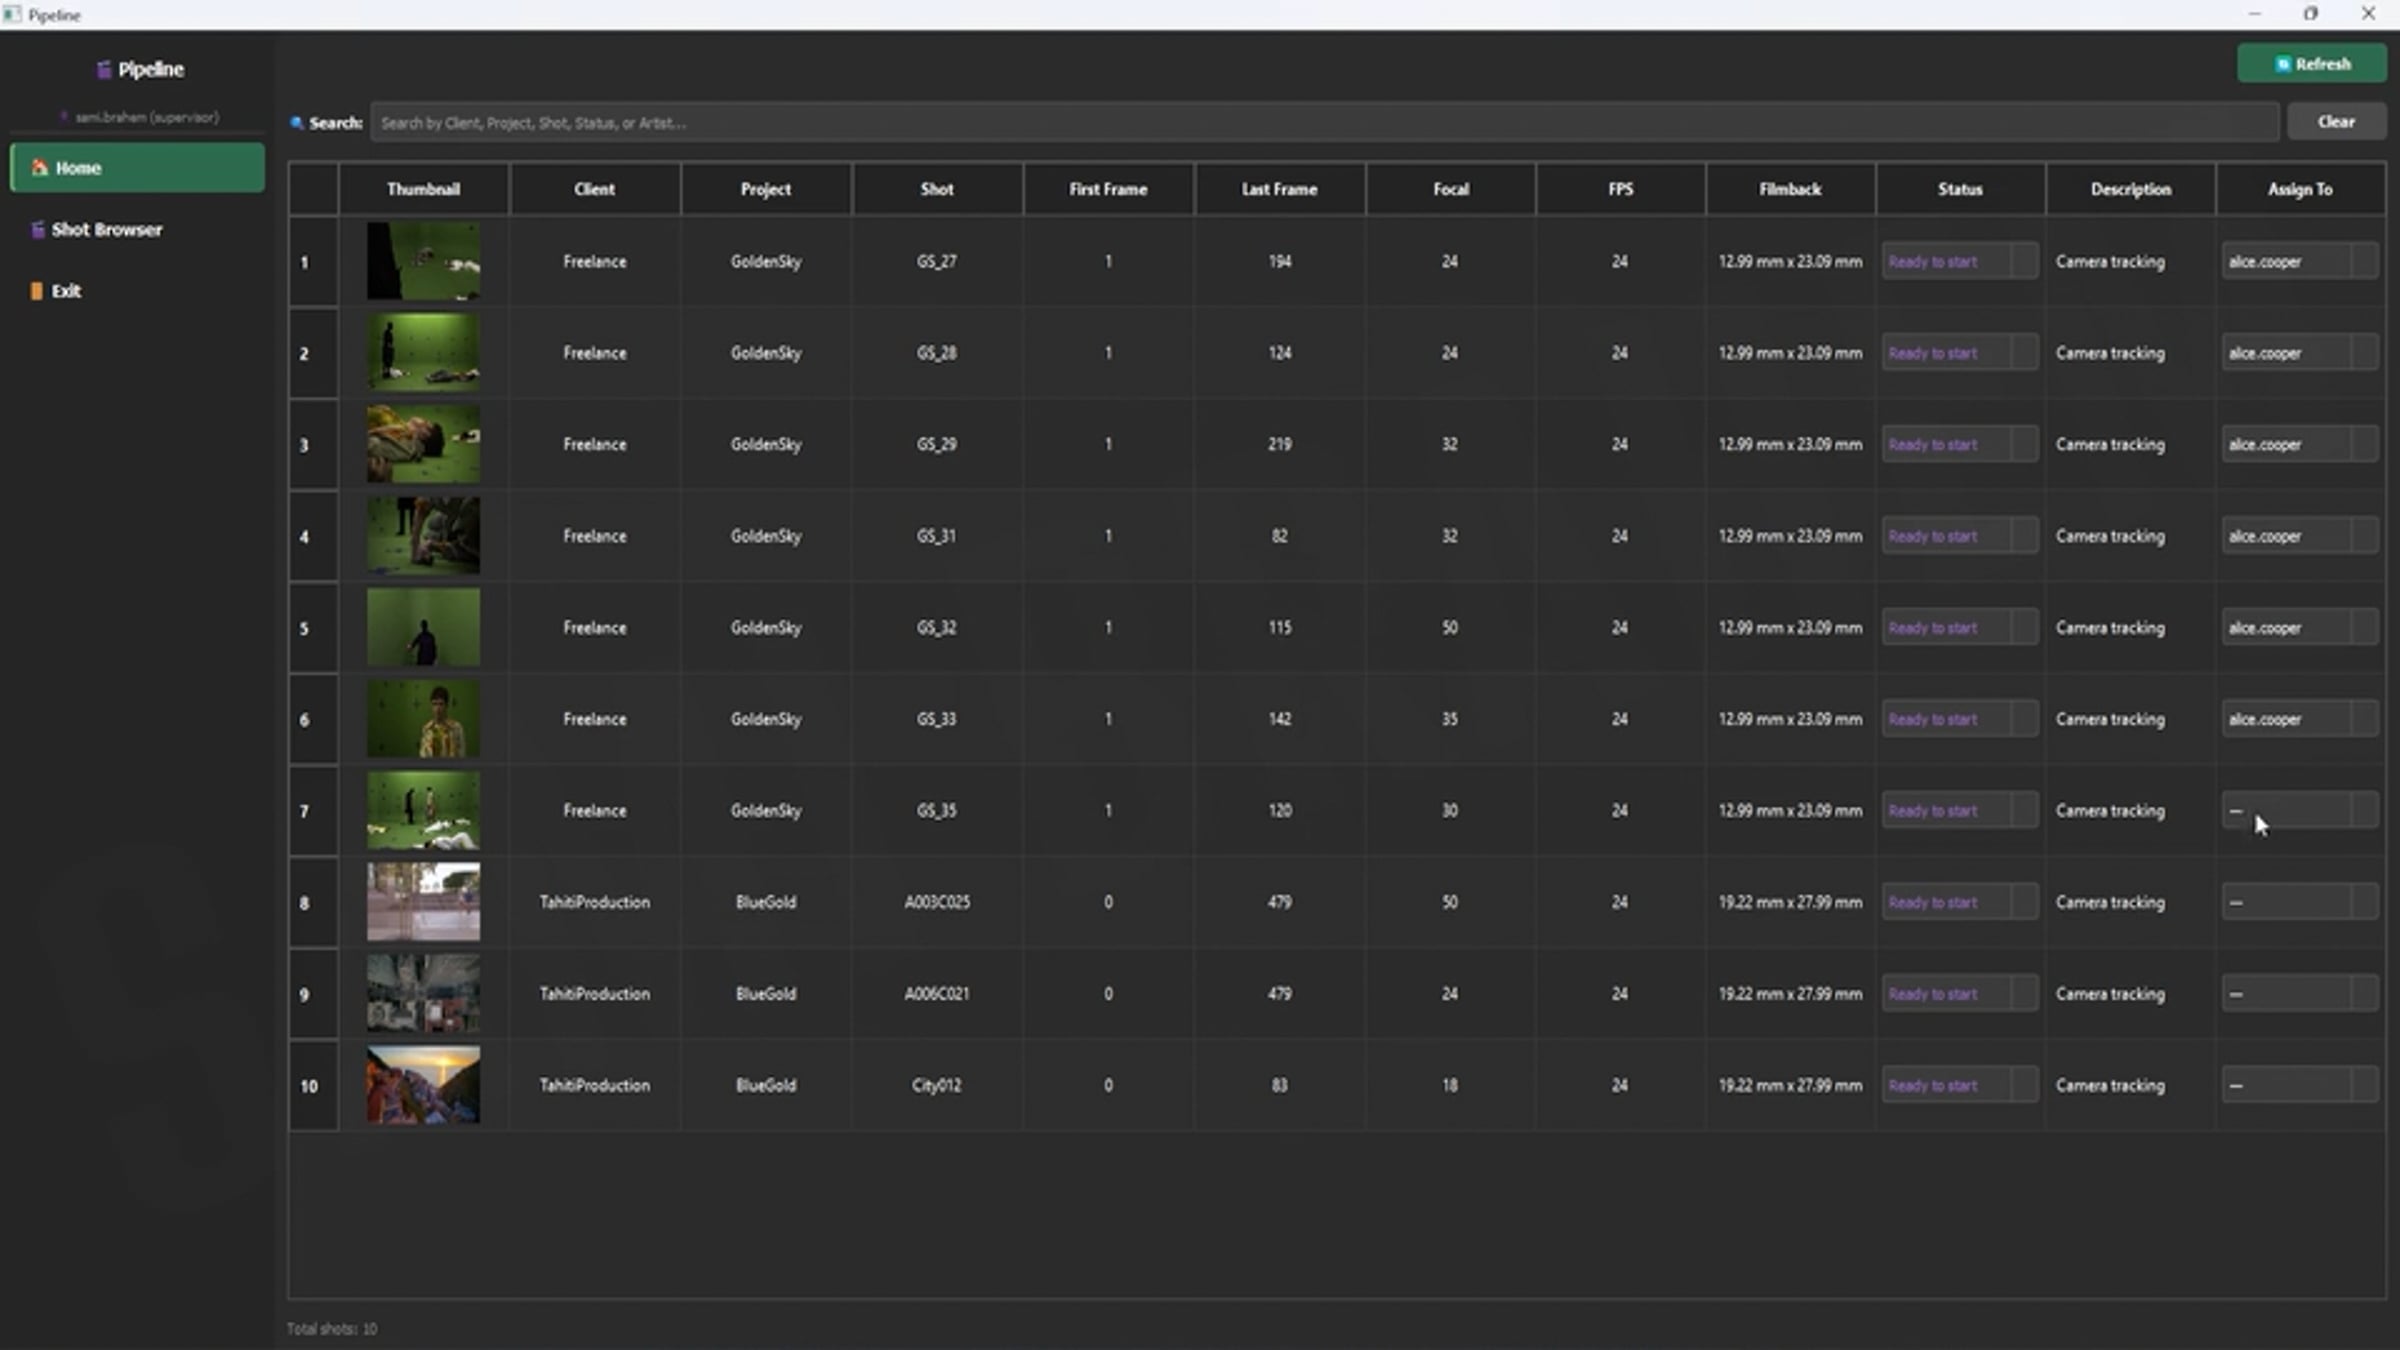Click the Status column header
The height and width of the screenshot is (1350, 2400).
1960,189
